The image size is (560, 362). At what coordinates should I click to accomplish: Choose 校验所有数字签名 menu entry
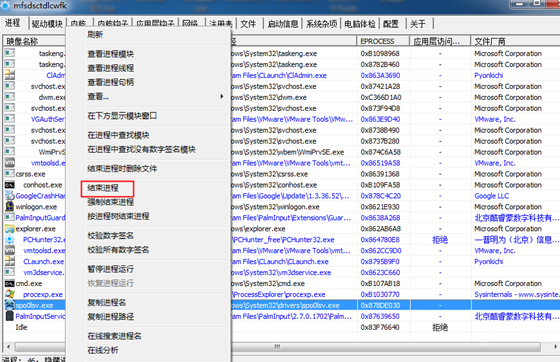coord(118,250)
